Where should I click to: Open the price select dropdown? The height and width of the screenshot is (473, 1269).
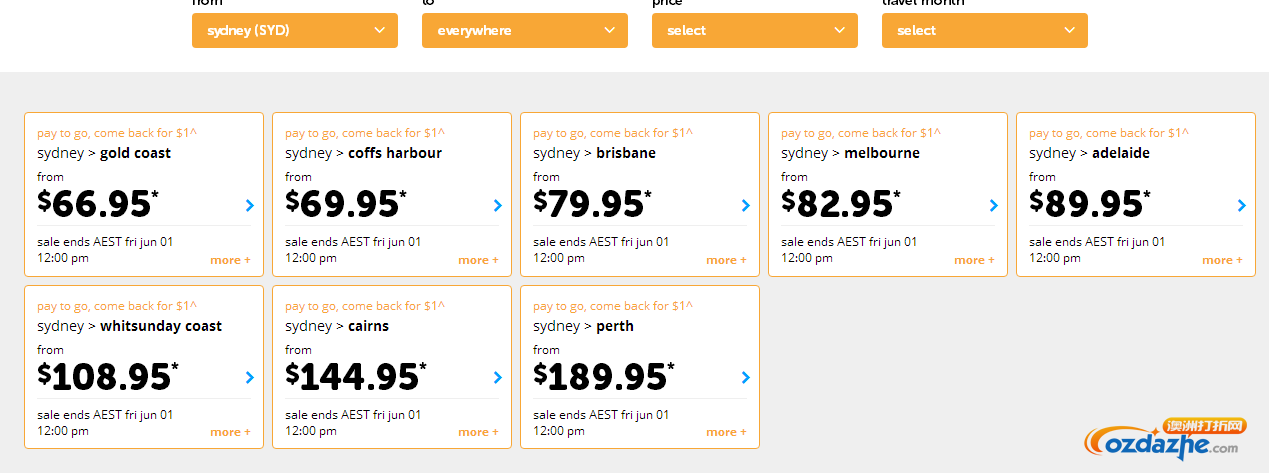point(755,30)
